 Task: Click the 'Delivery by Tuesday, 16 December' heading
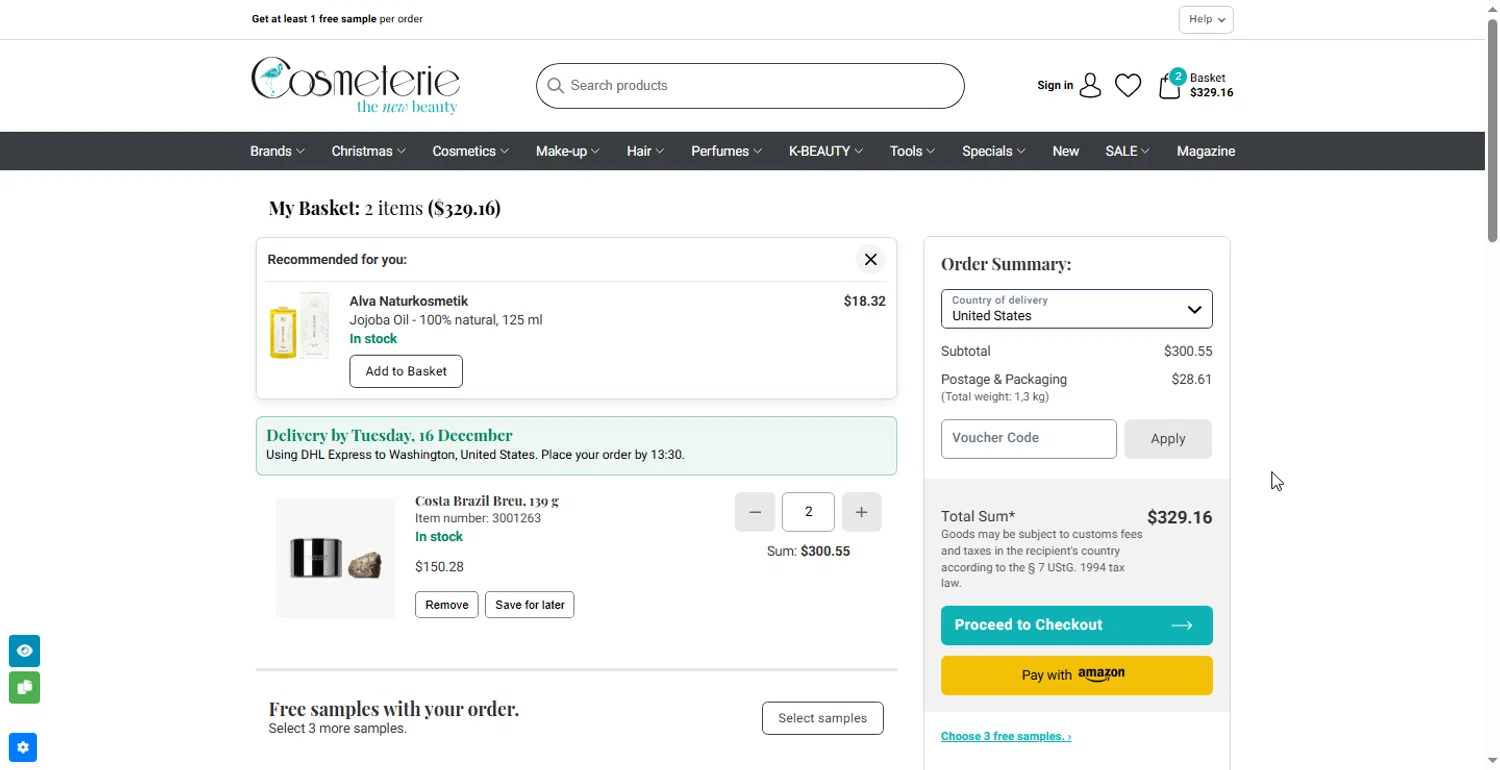coord(389,436)
